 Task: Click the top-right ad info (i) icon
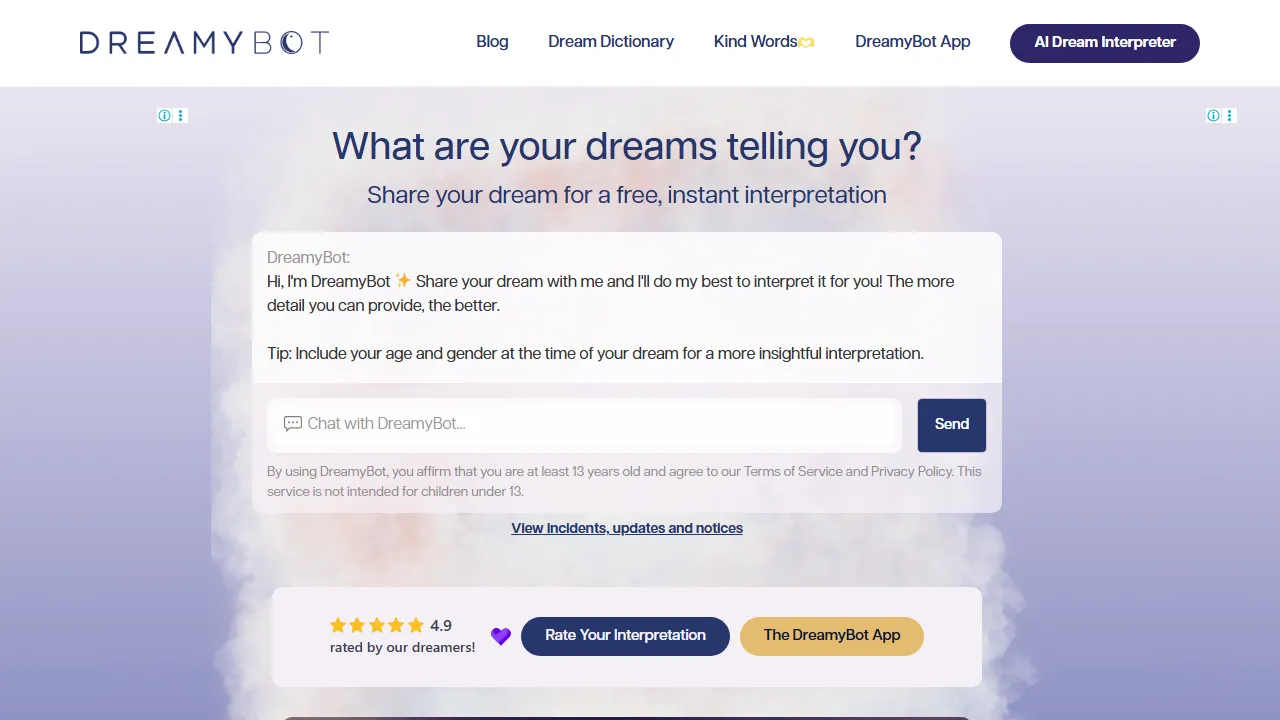1213,115
